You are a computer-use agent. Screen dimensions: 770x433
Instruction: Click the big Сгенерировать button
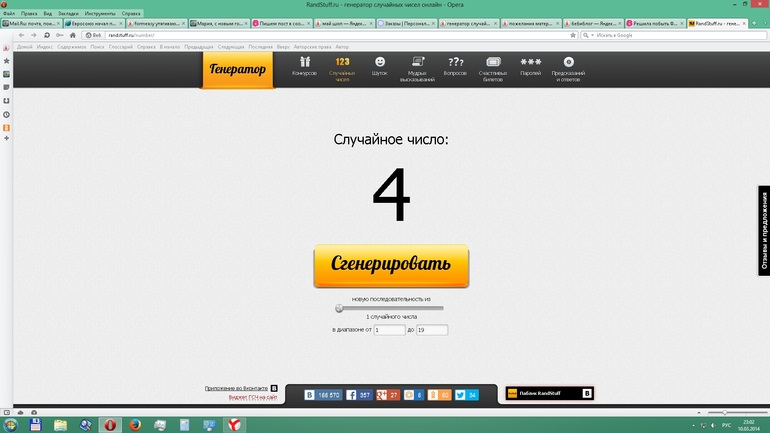[391, 265]
